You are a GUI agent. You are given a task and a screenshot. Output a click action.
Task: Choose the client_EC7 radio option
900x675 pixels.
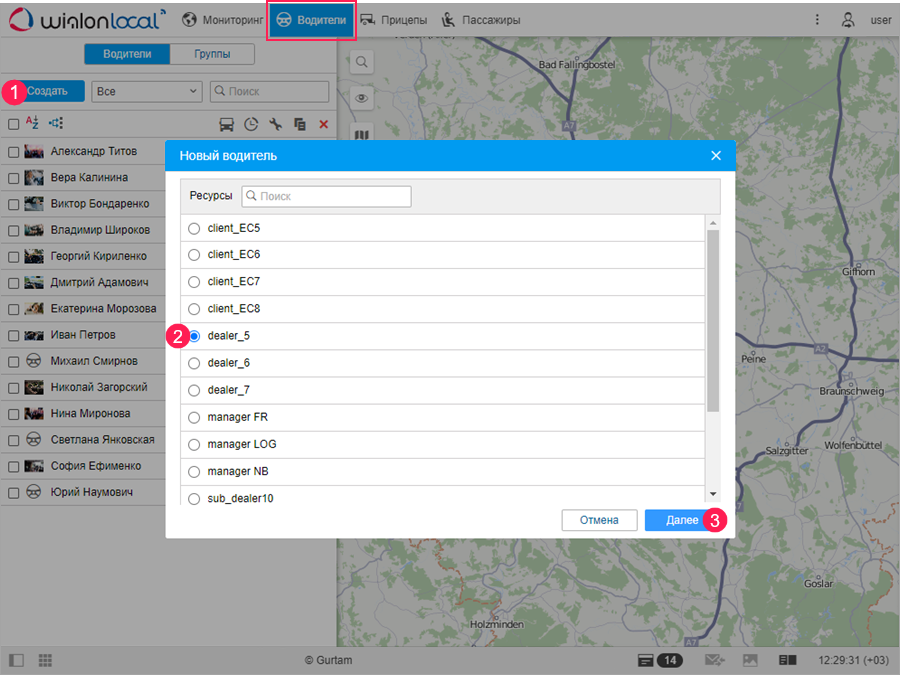click(x=194, y=282)
